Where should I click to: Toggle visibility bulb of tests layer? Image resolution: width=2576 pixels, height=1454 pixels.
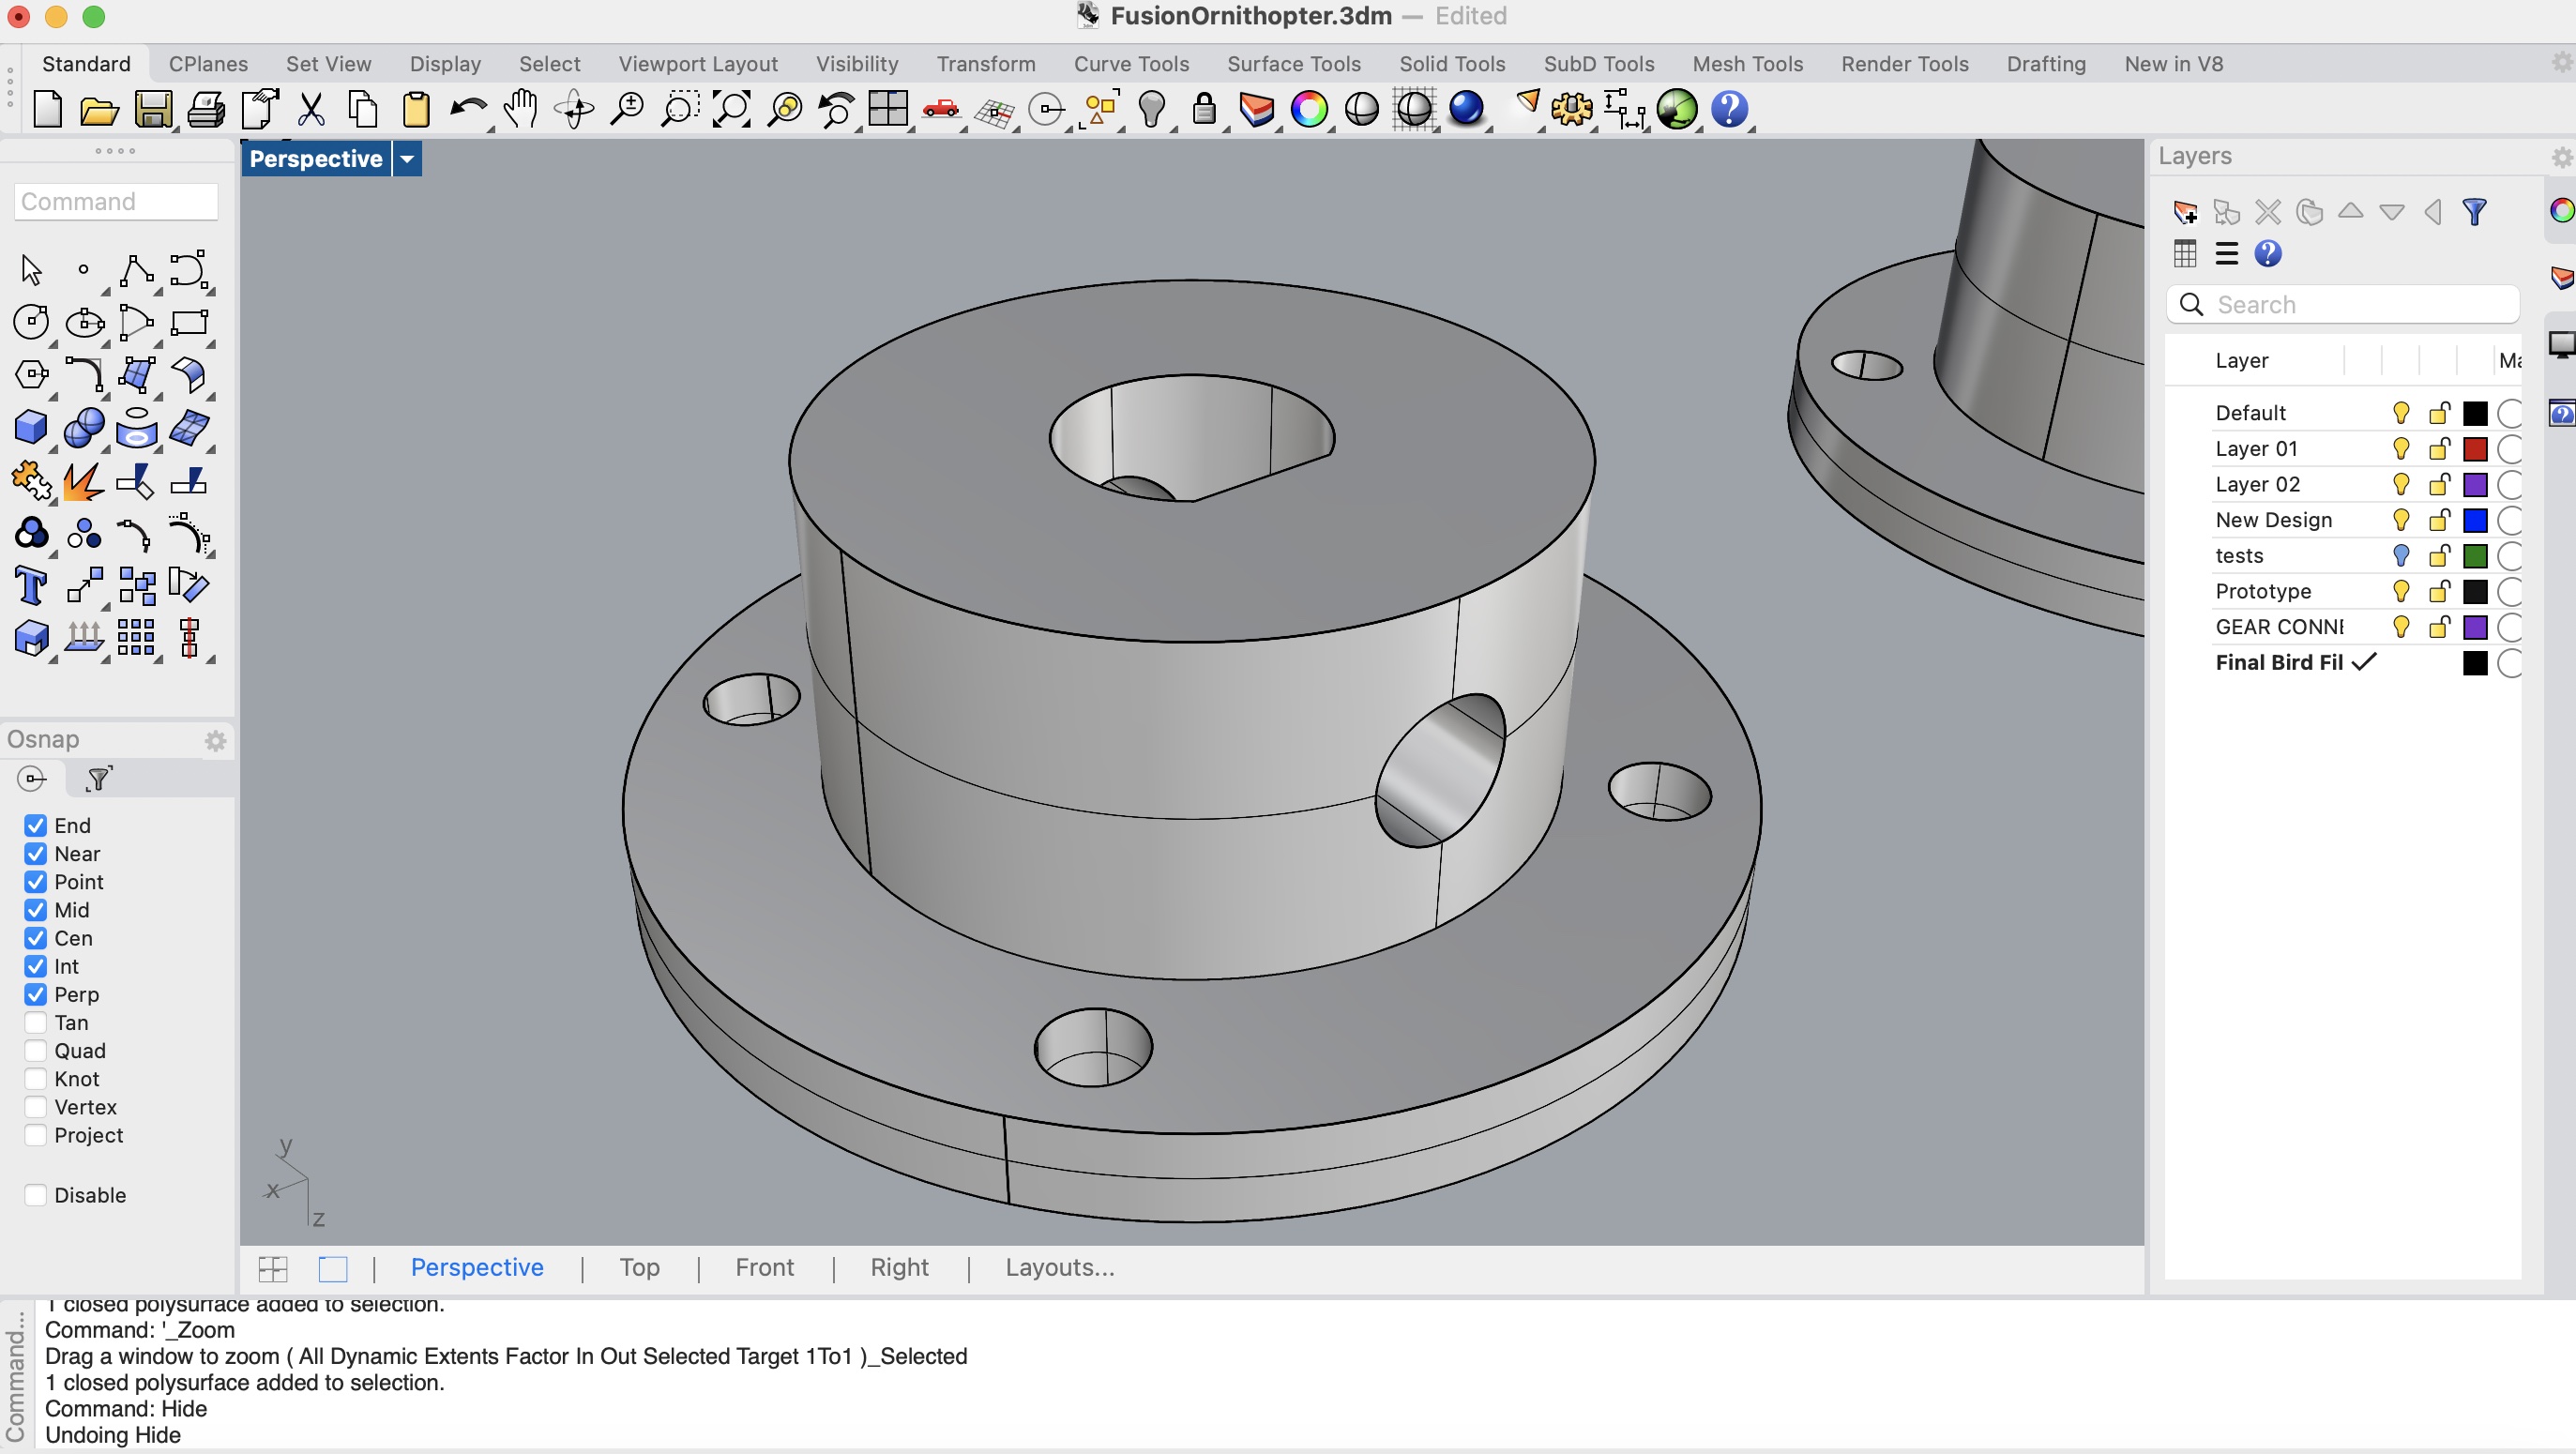2401,556
